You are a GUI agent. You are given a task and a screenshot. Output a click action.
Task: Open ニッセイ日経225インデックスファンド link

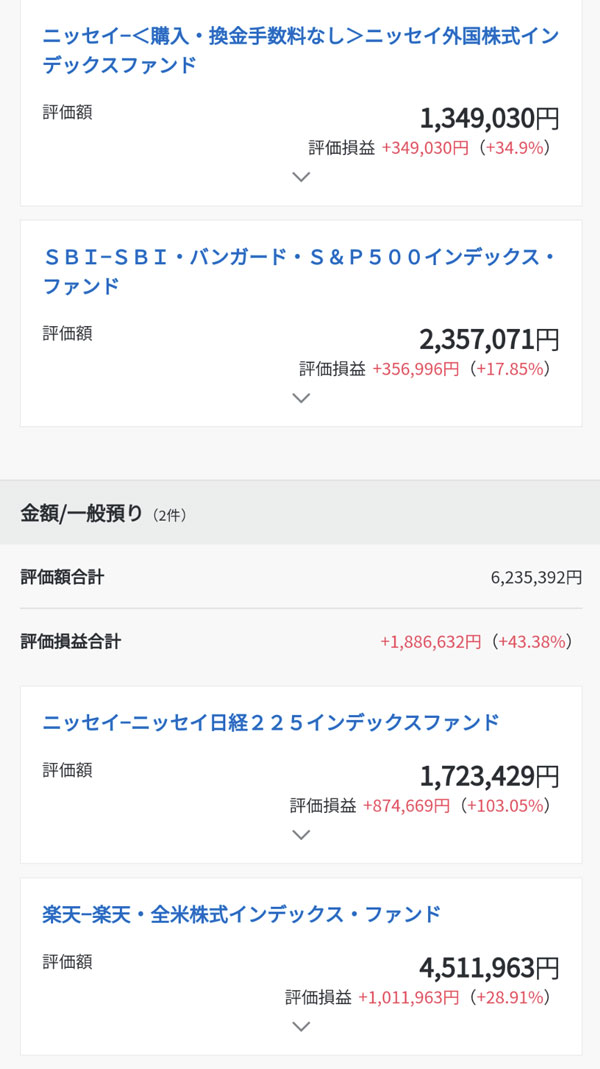[271, 722]
